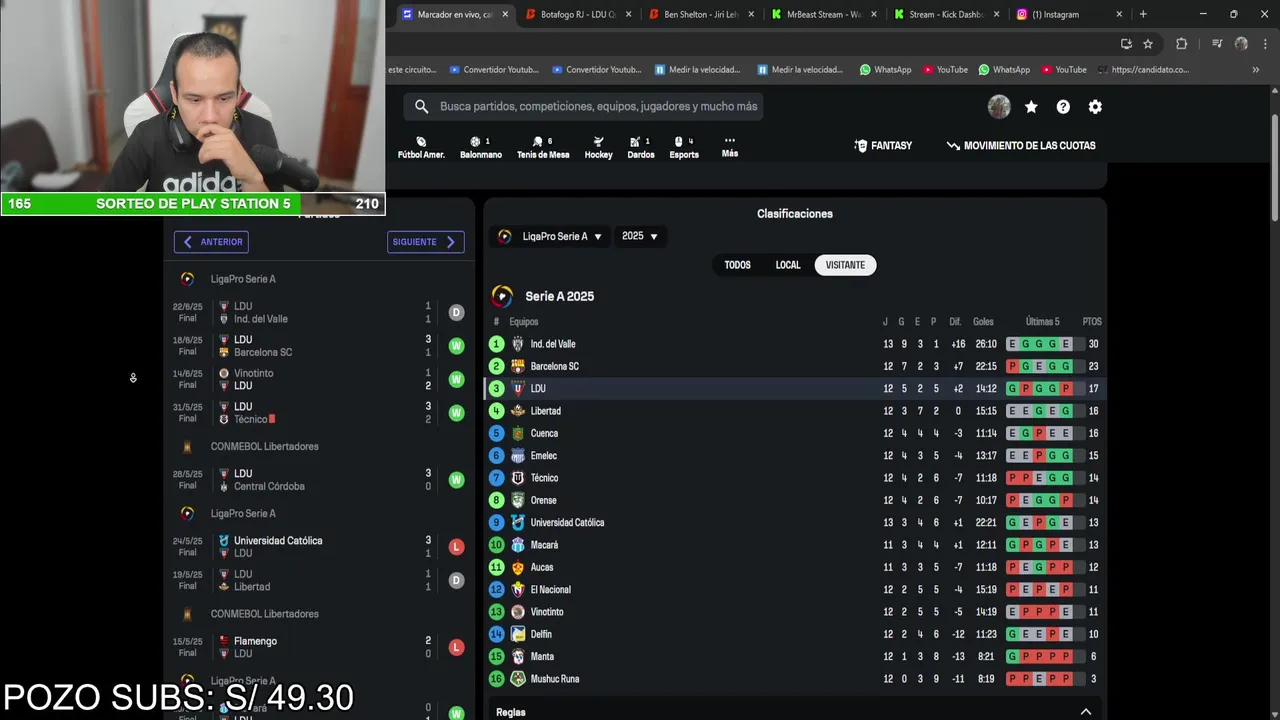Open Orense team crest icon
The width and height of the screenshot is (1280, 720).
518,500
